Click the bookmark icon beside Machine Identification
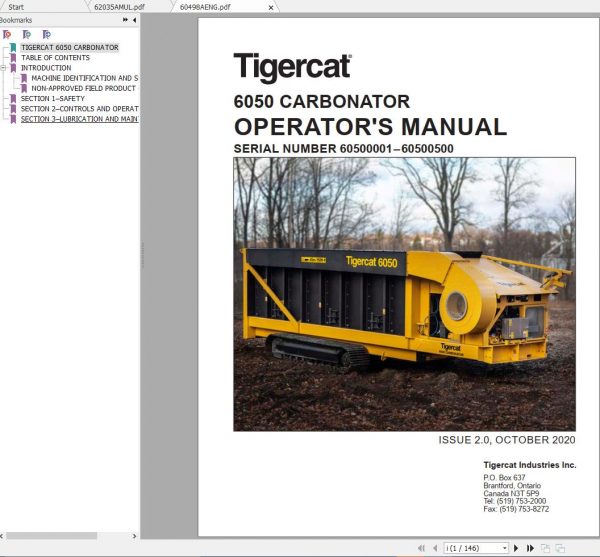 click(x=24, y=78)
